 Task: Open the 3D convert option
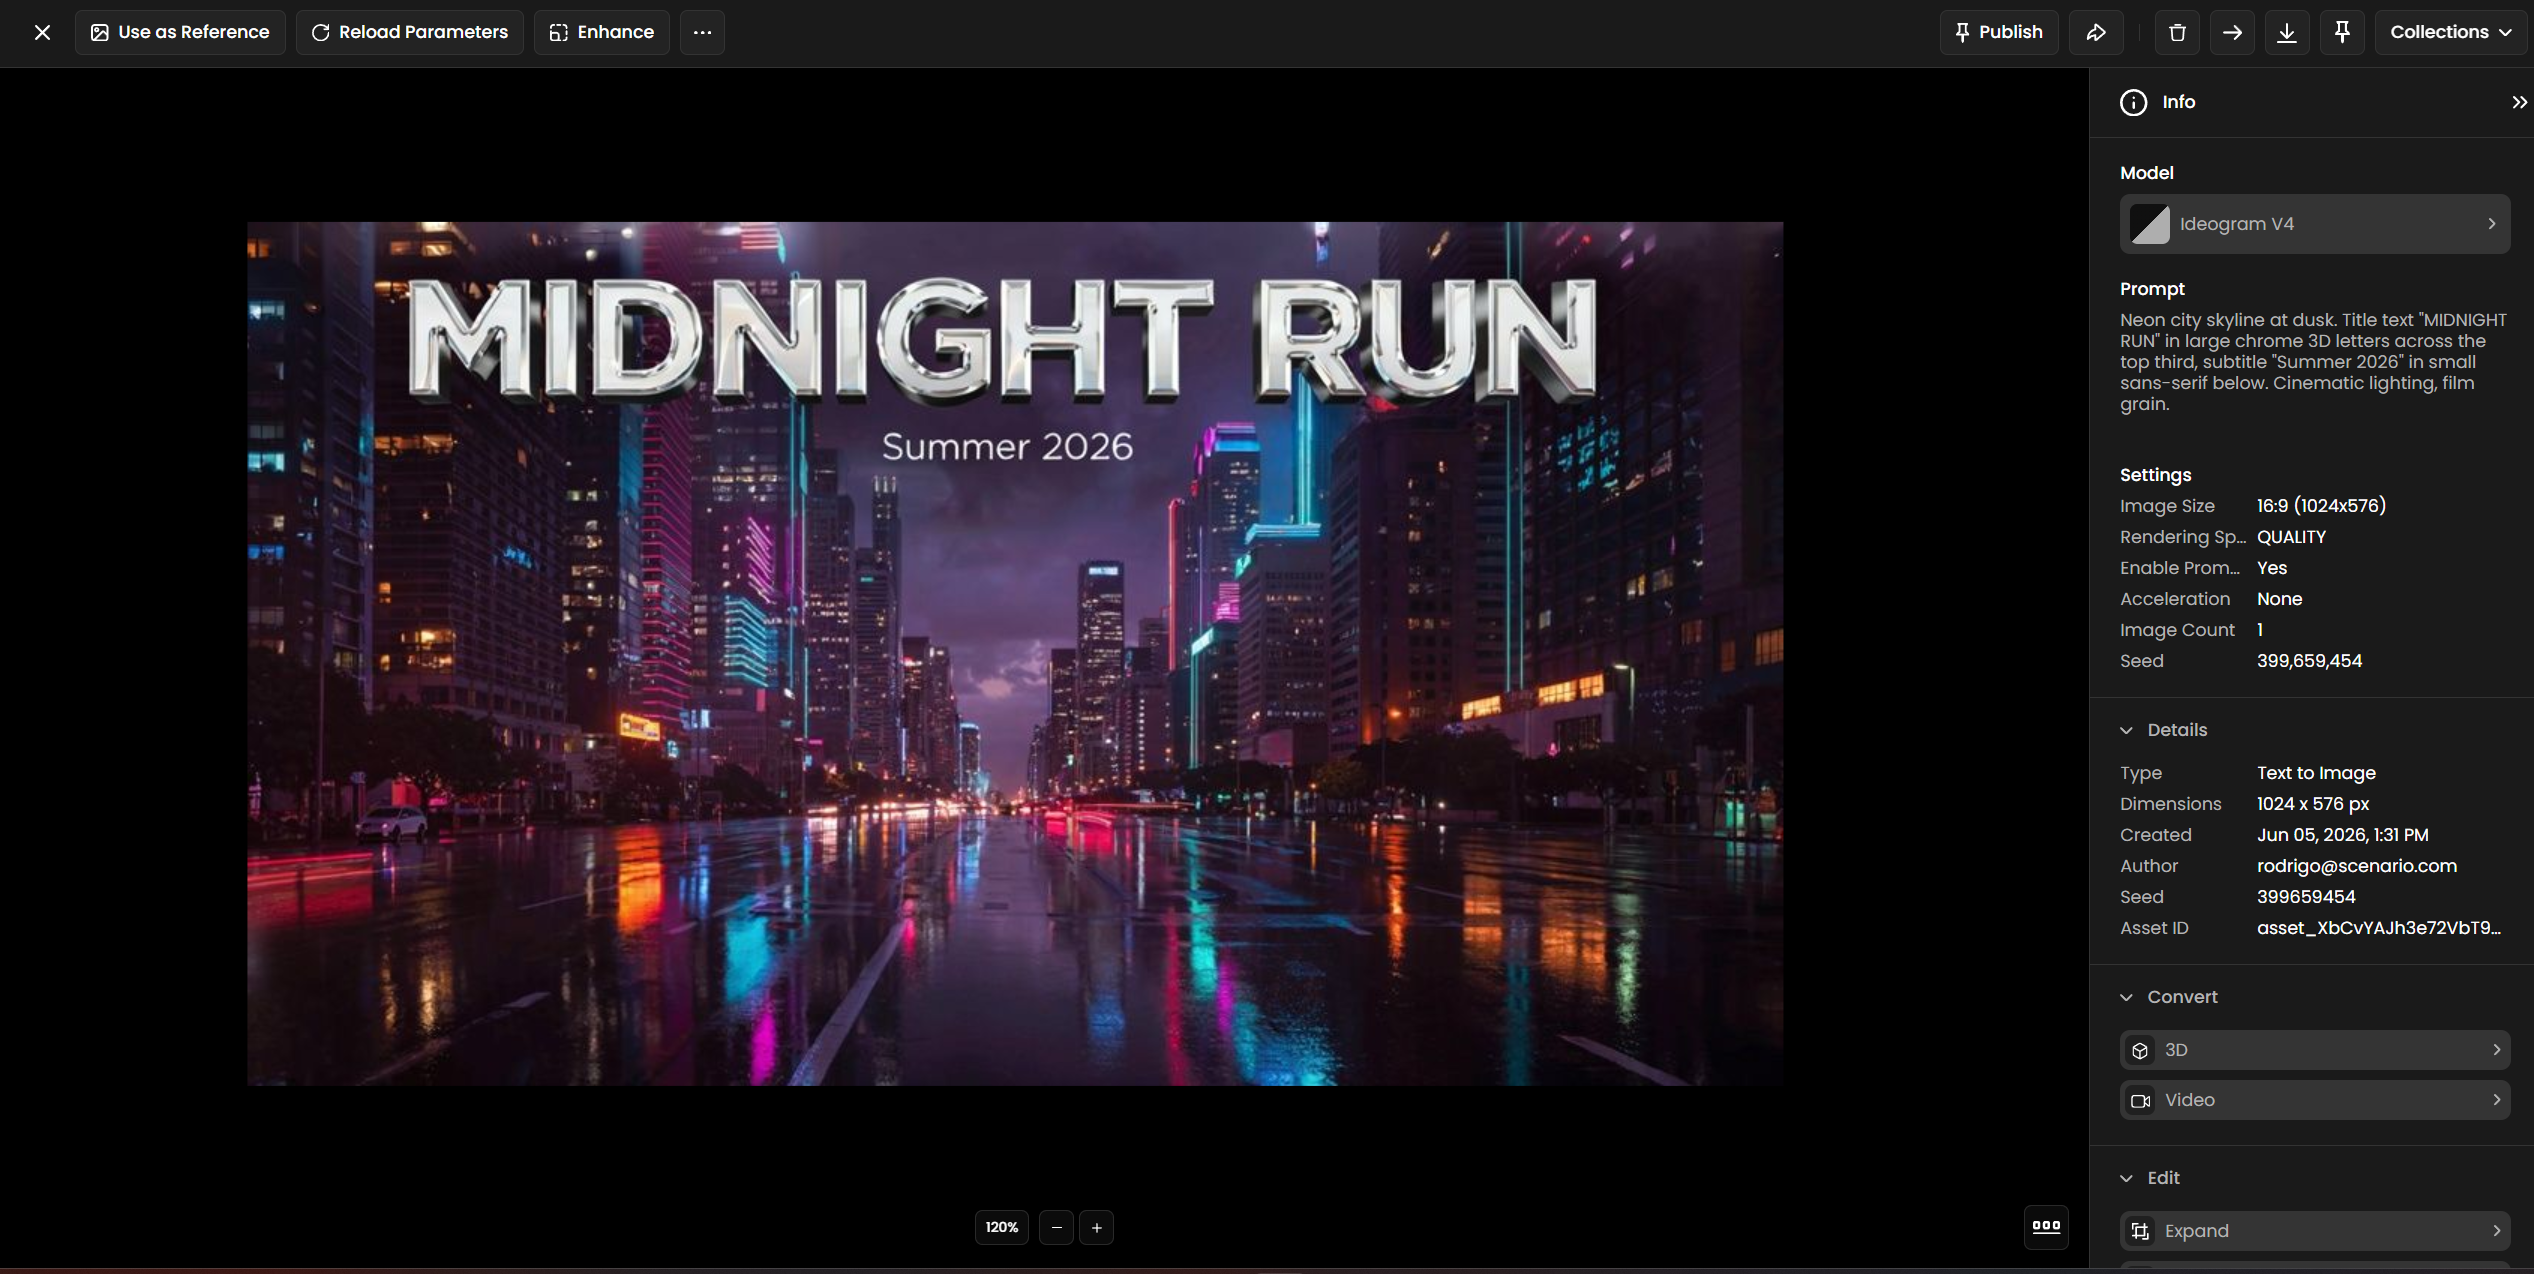2315,1050
